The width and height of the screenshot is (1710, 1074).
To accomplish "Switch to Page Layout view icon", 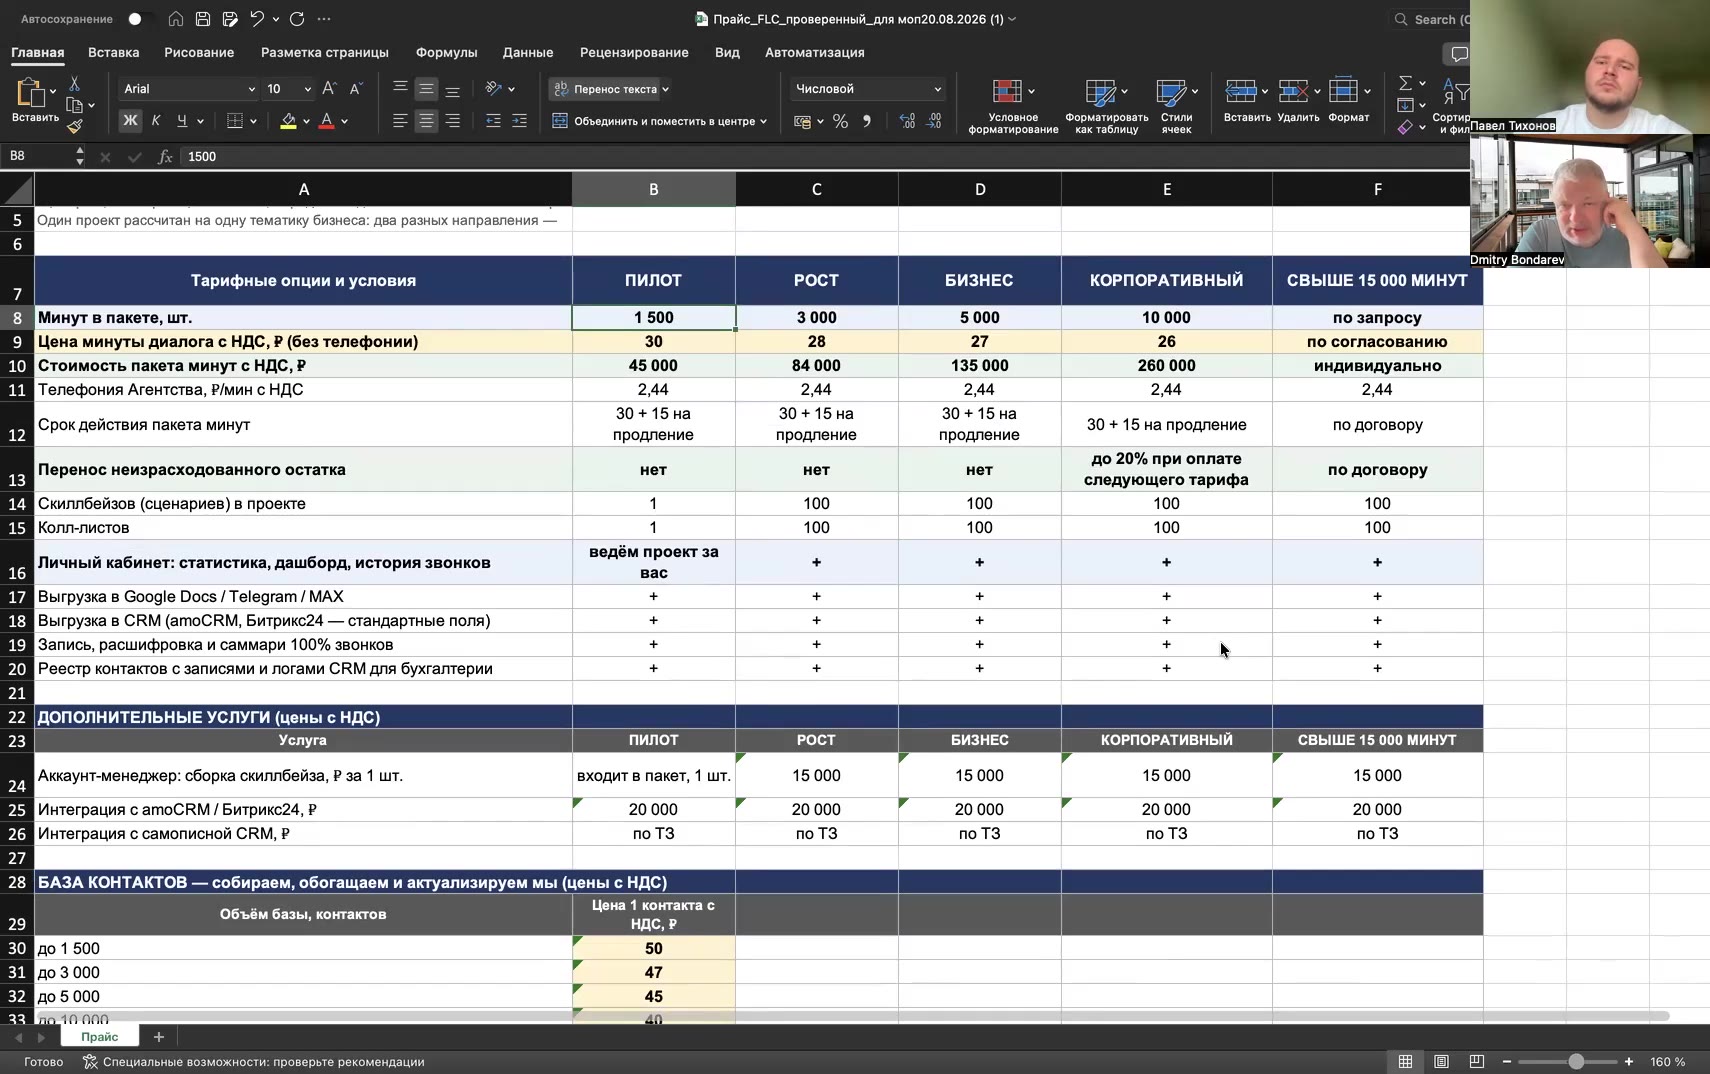I will coord(1441,1062).
